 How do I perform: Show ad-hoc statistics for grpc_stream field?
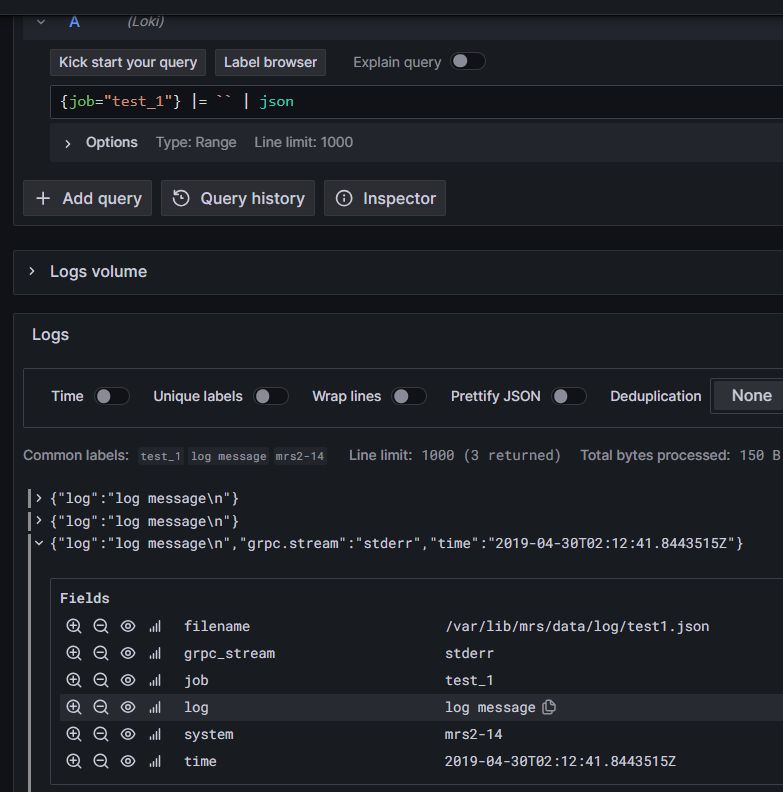[155, 653]
